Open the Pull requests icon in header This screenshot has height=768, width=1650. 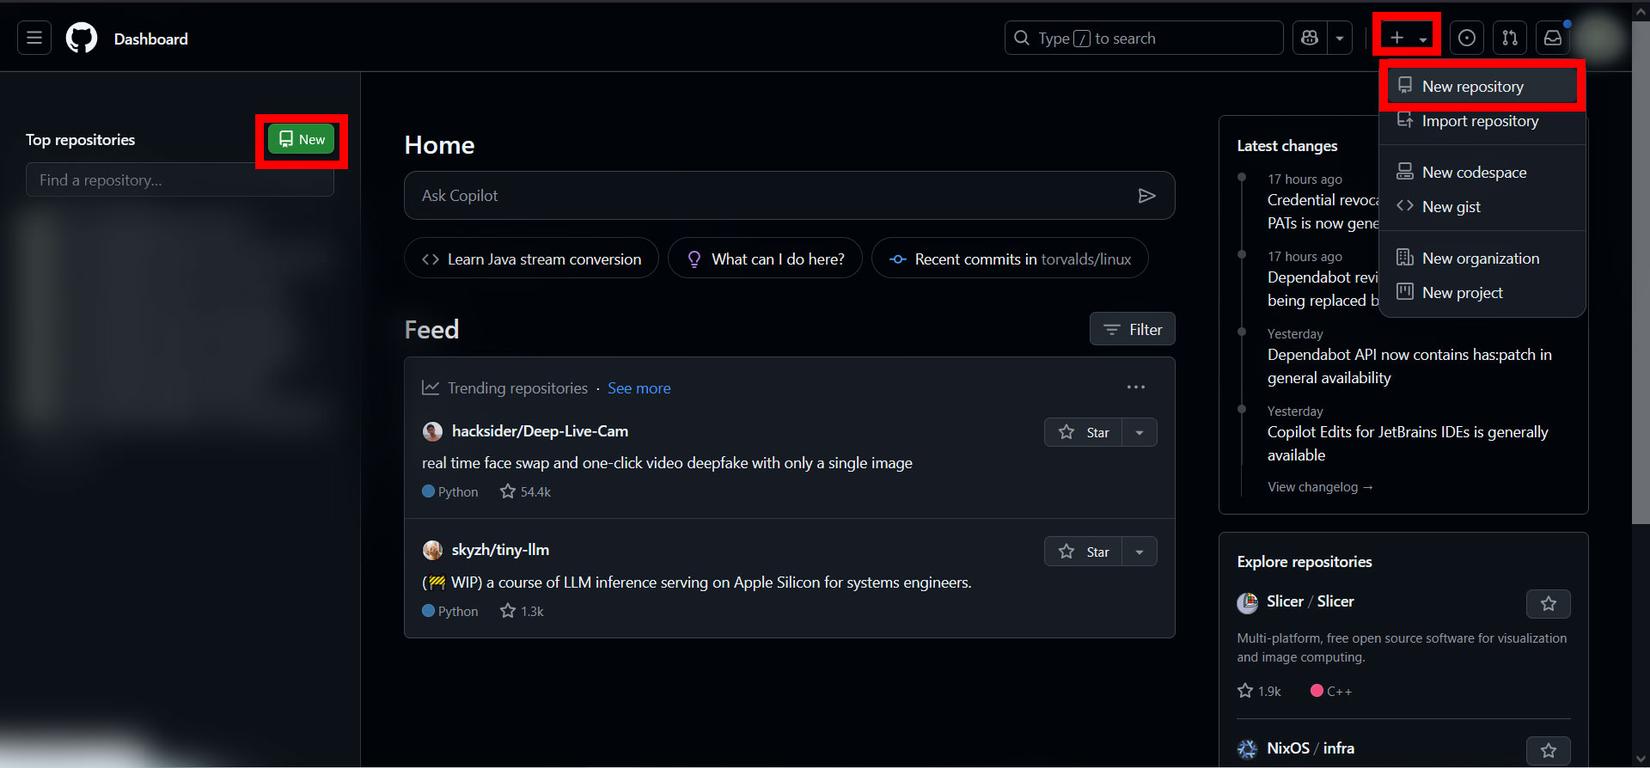coord(1510,38)
